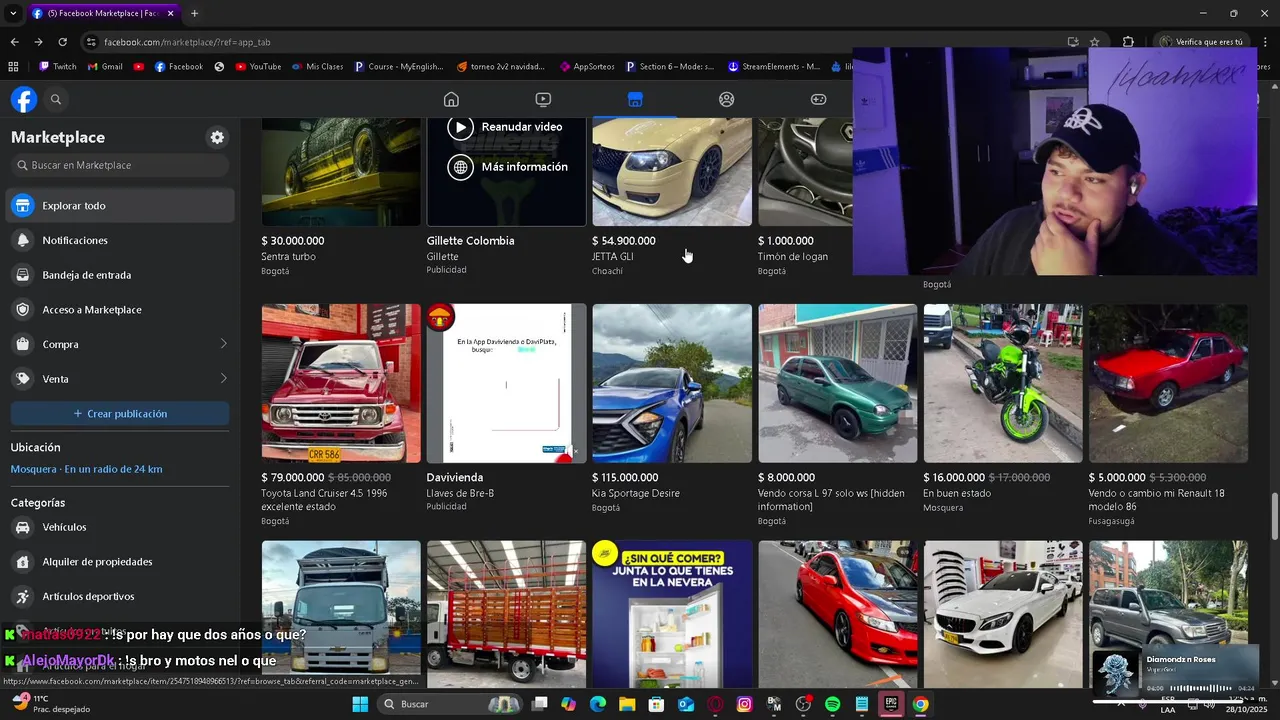Open Opera GX from taskbar
This screenshot has width=1280, height=720.
pos(715,704)
